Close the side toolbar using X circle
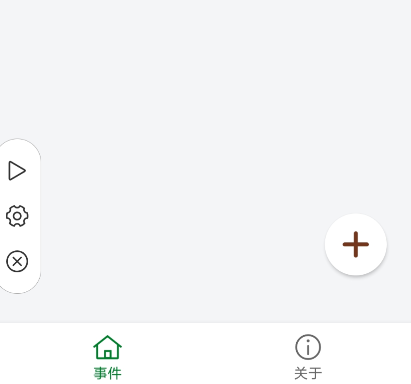The image size is (411, 384). (17, 261)
